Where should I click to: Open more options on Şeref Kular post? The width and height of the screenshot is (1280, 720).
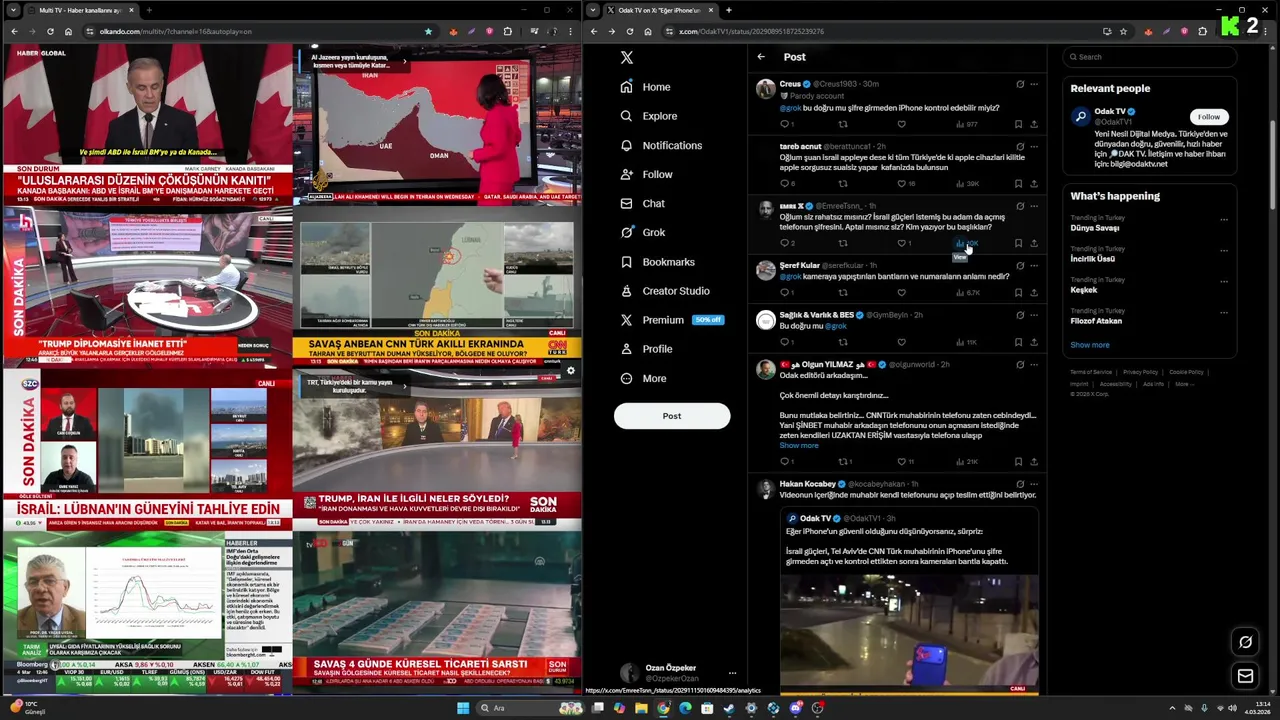(x=1034, y=265)
